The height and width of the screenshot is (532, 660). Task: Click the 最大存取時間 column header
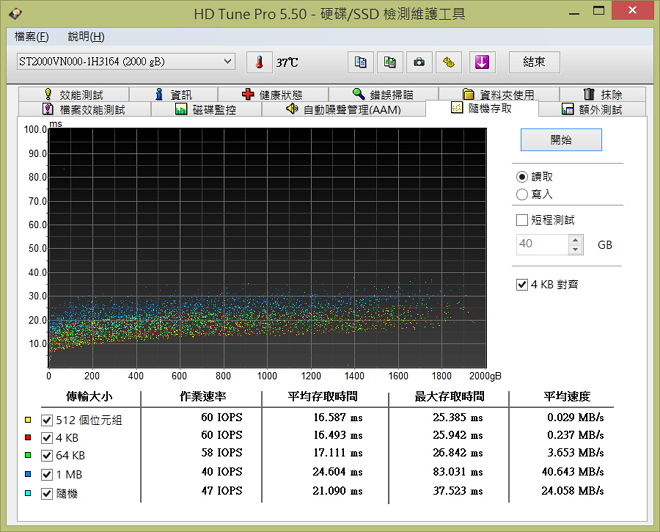click(449, 396)
